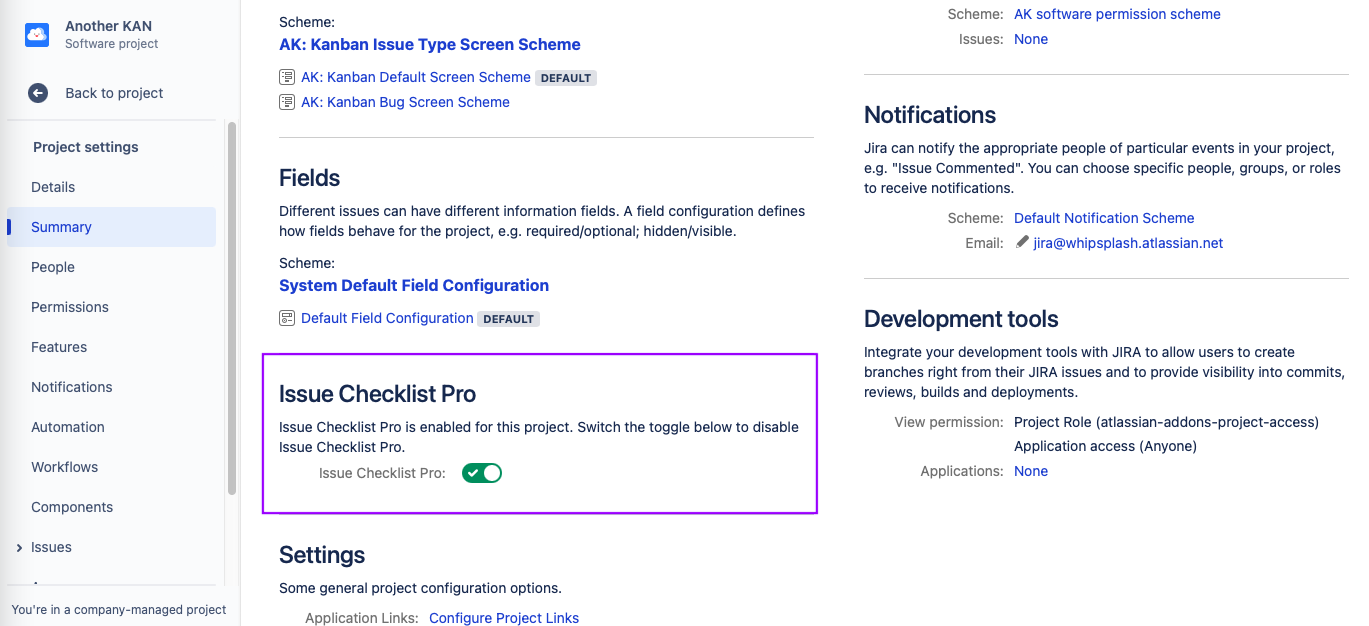Expand the Issues section in sidebar

19,547
